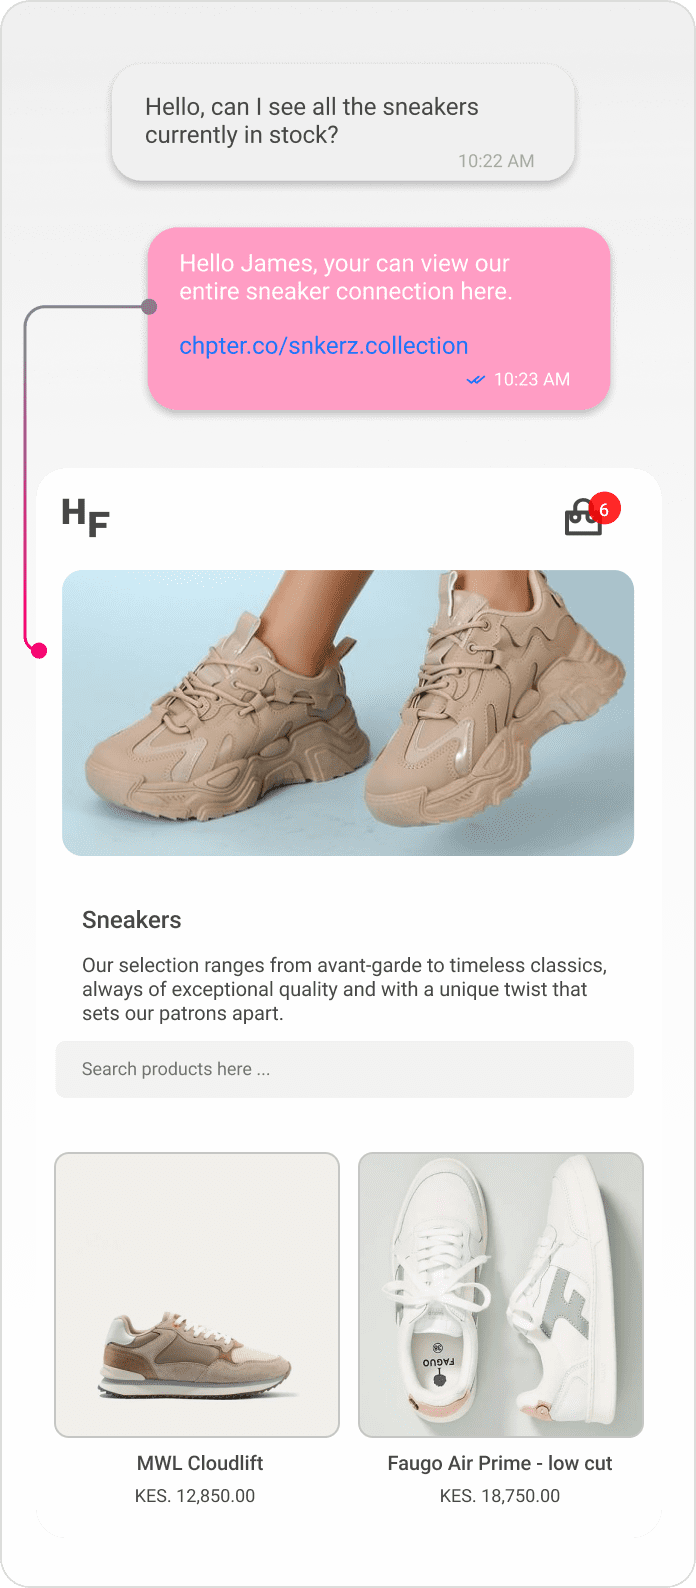Select the MWL Cloudlift product title
Image resolution: width=696 pixels, height=1588 pixels.
200,1463
